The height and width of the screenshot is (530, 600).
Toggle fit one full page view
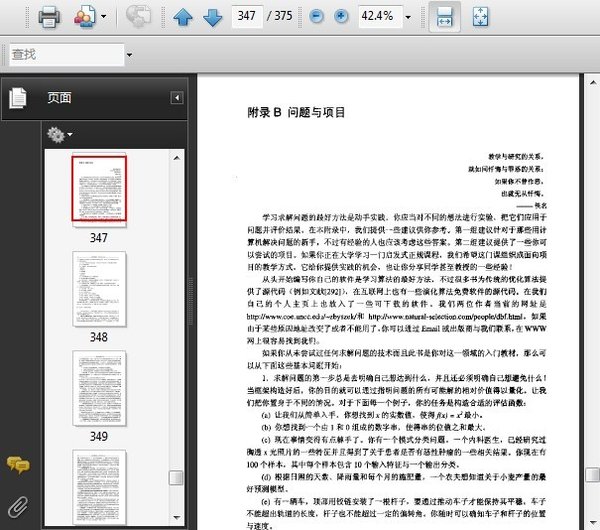click(x=479, y=17)
